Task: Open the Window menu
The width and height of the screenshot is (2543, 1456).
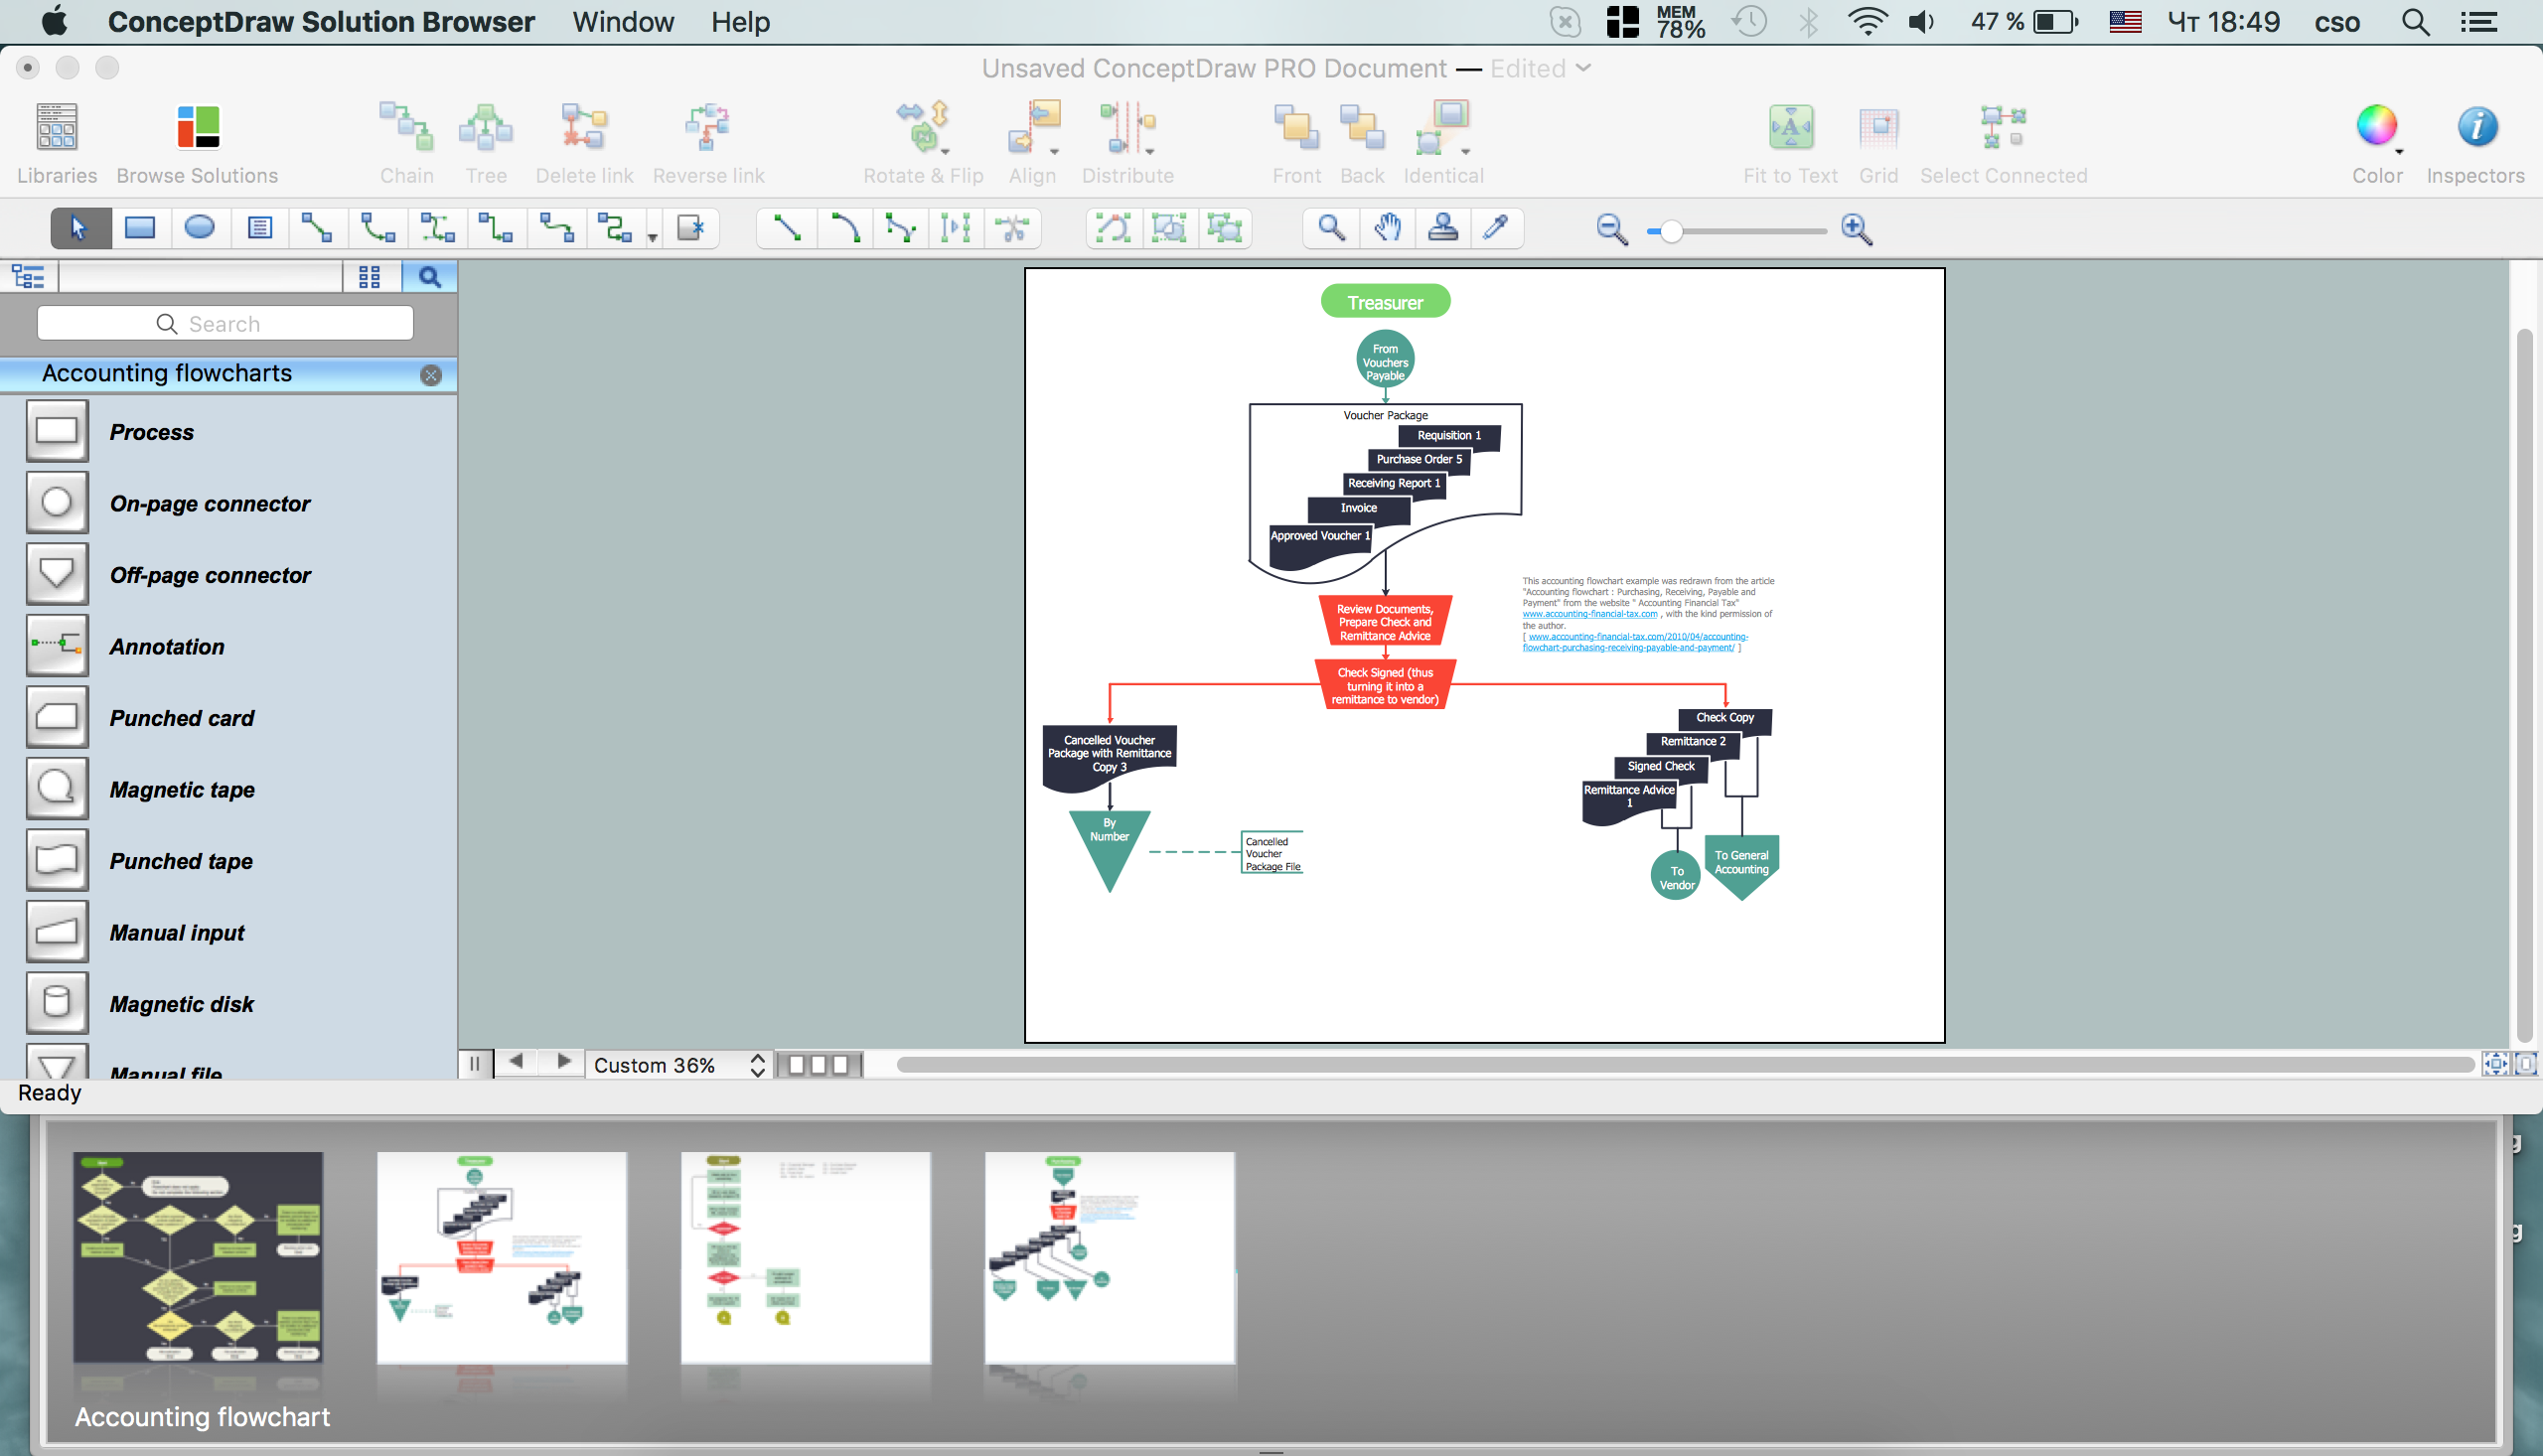Action: click(623, 22)
